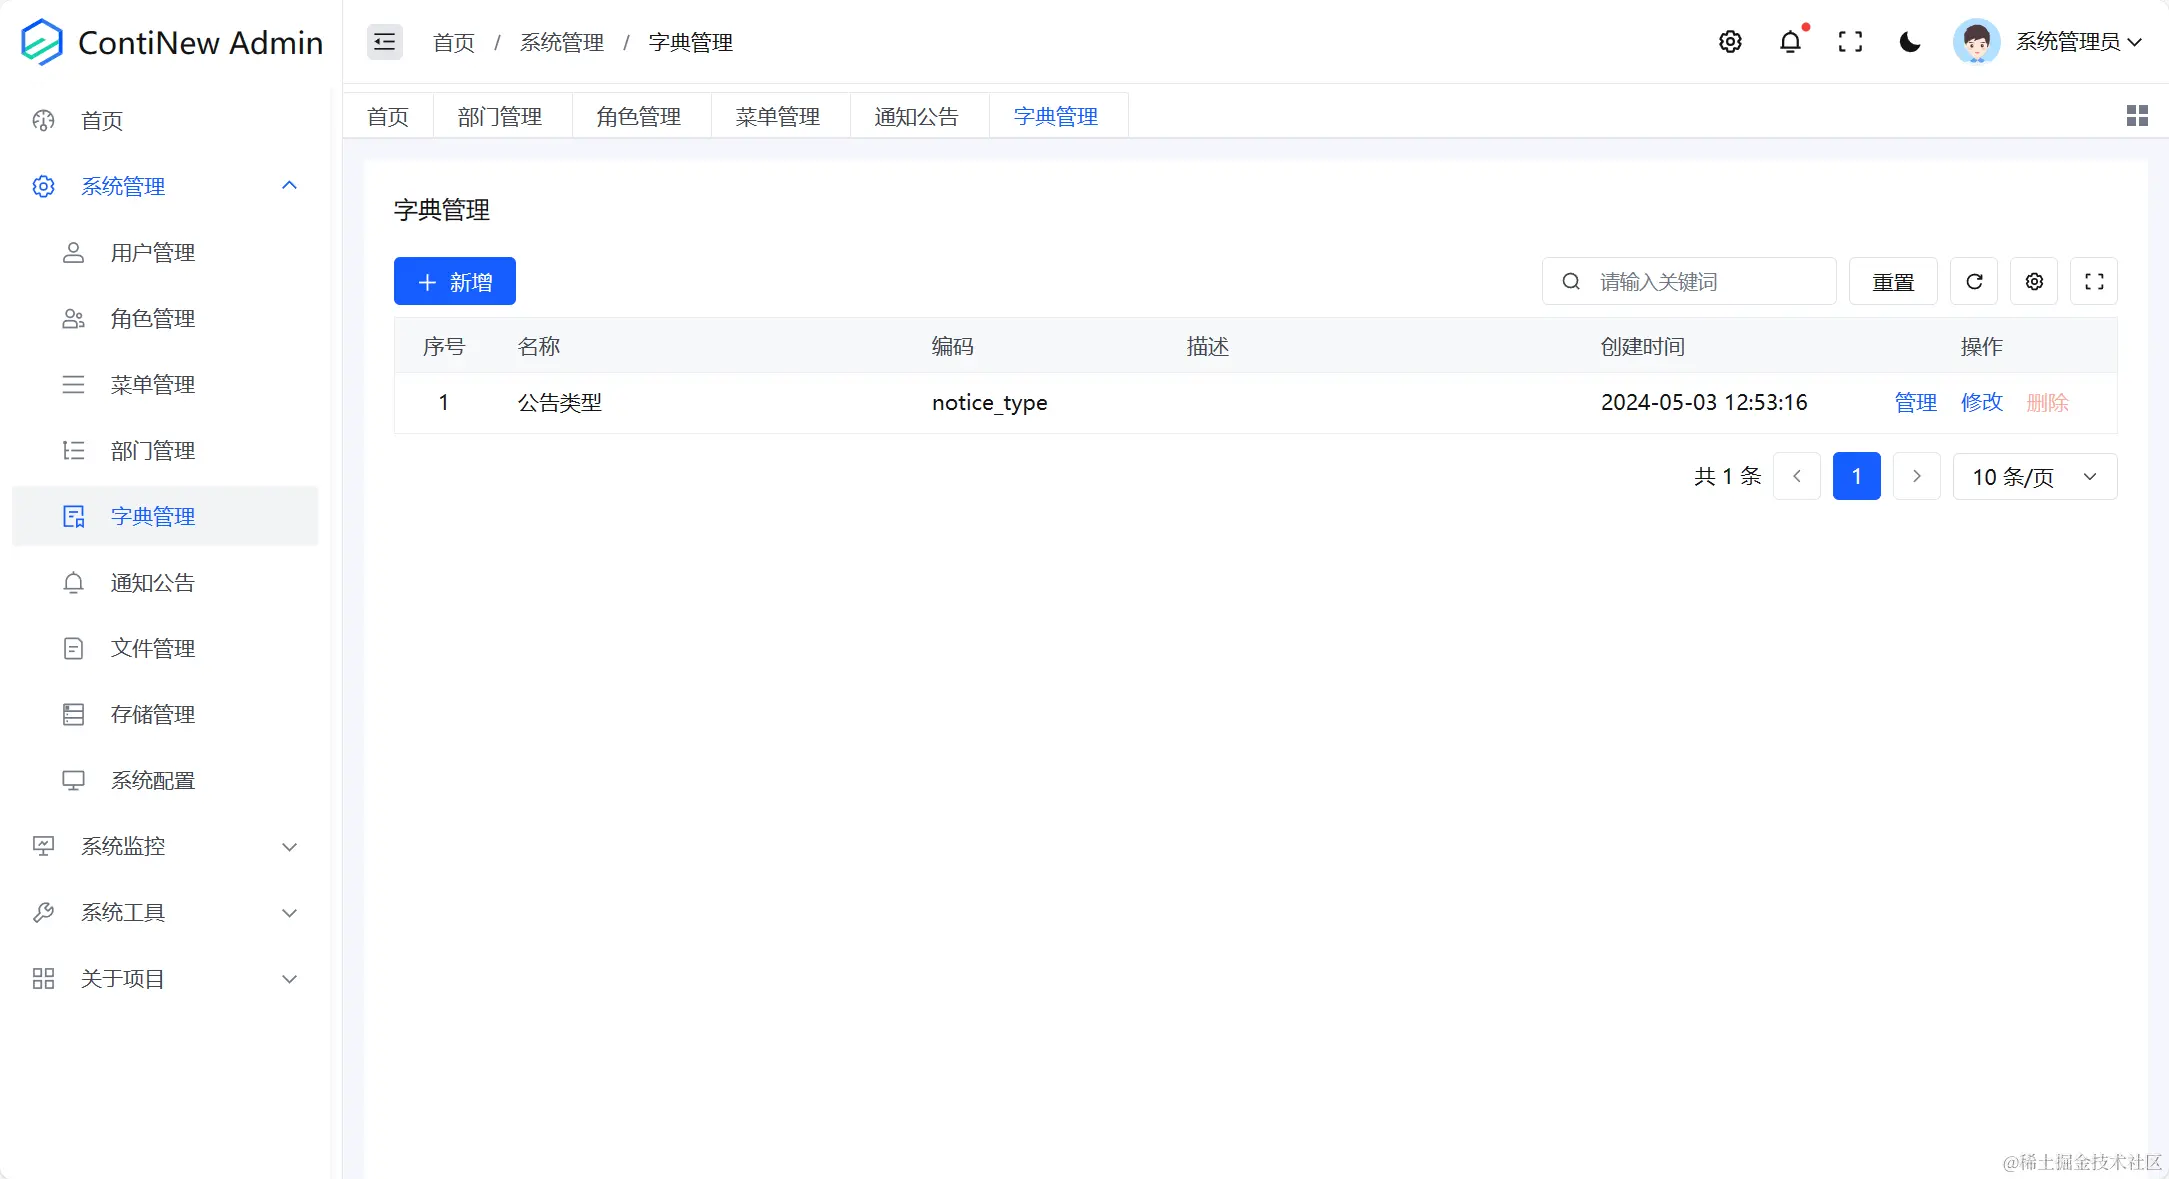Click the keyword search input field

[1690, 281]
